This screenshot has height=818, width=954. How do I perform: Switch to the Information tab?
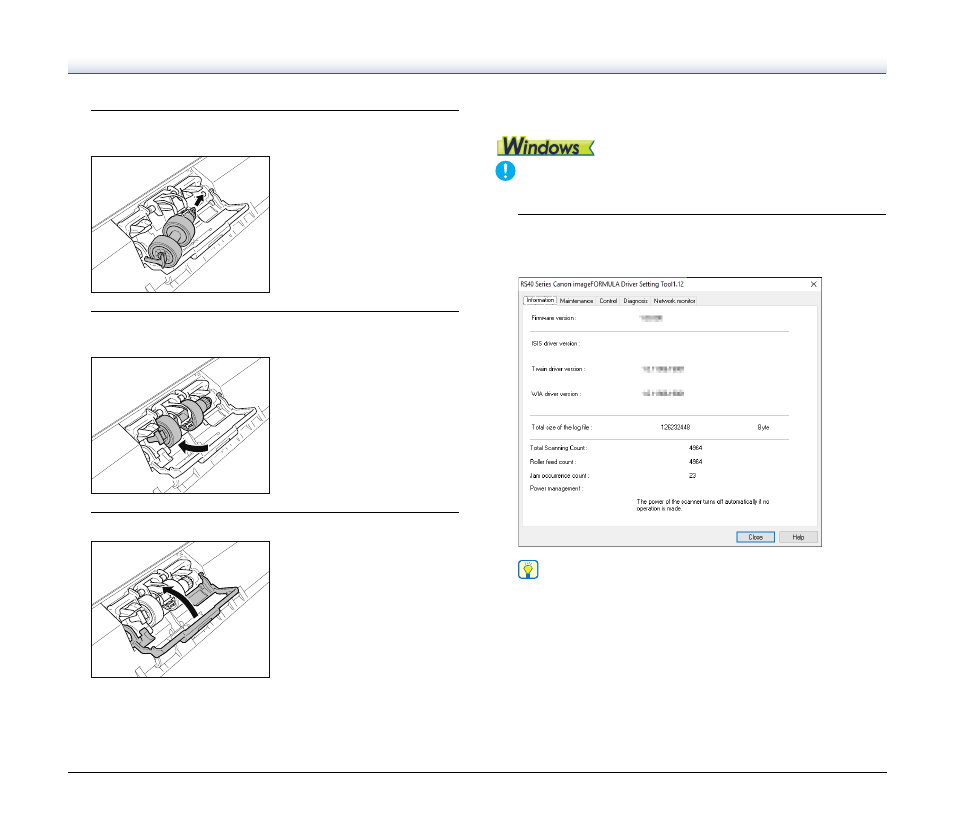coord(539,300)
